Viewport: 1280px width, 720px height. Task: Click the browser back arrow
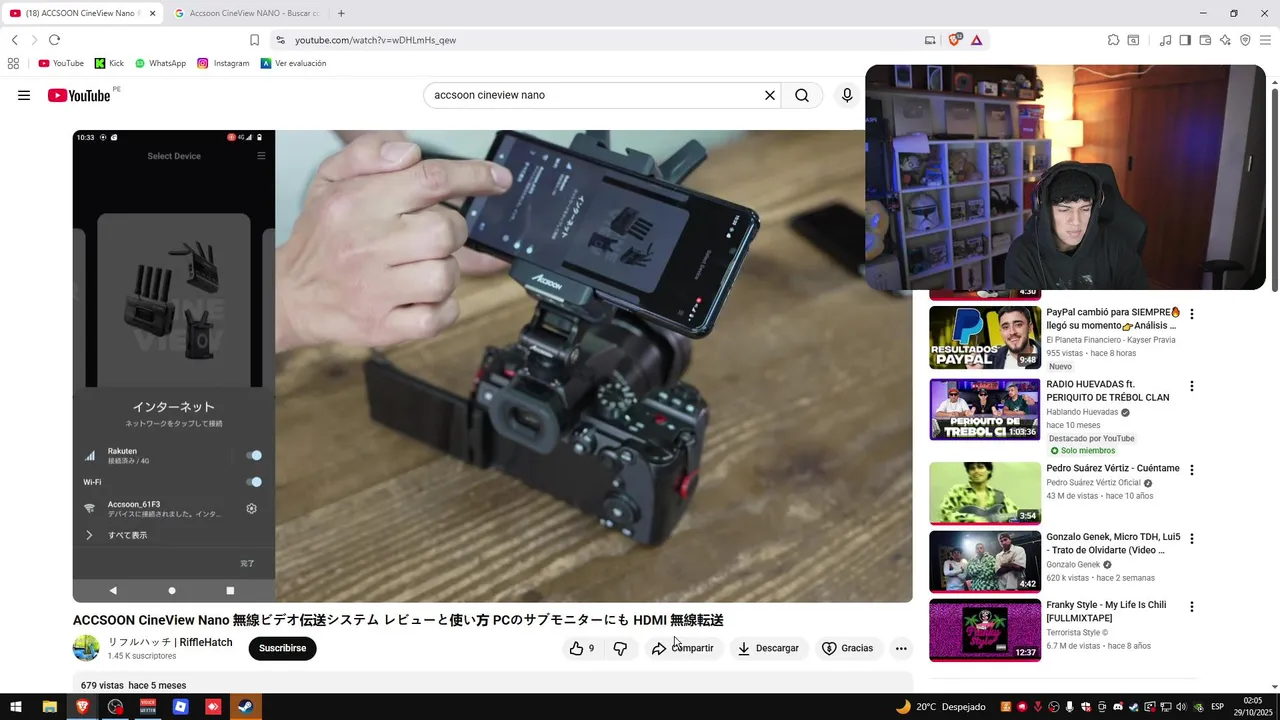15,40
